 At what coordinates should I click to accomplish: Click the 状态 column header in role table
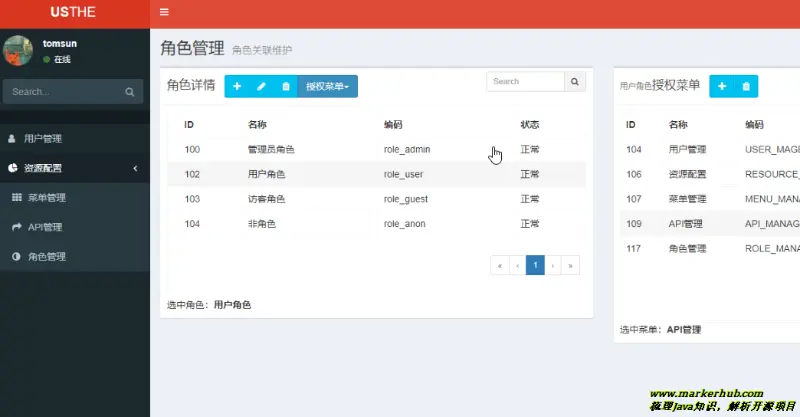tap(530, 125)
